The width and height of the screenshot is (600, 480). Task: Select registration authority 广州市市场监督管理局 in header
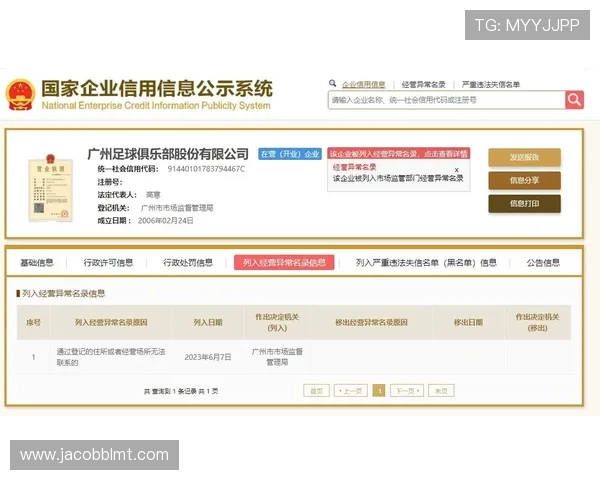coord(177,208)
